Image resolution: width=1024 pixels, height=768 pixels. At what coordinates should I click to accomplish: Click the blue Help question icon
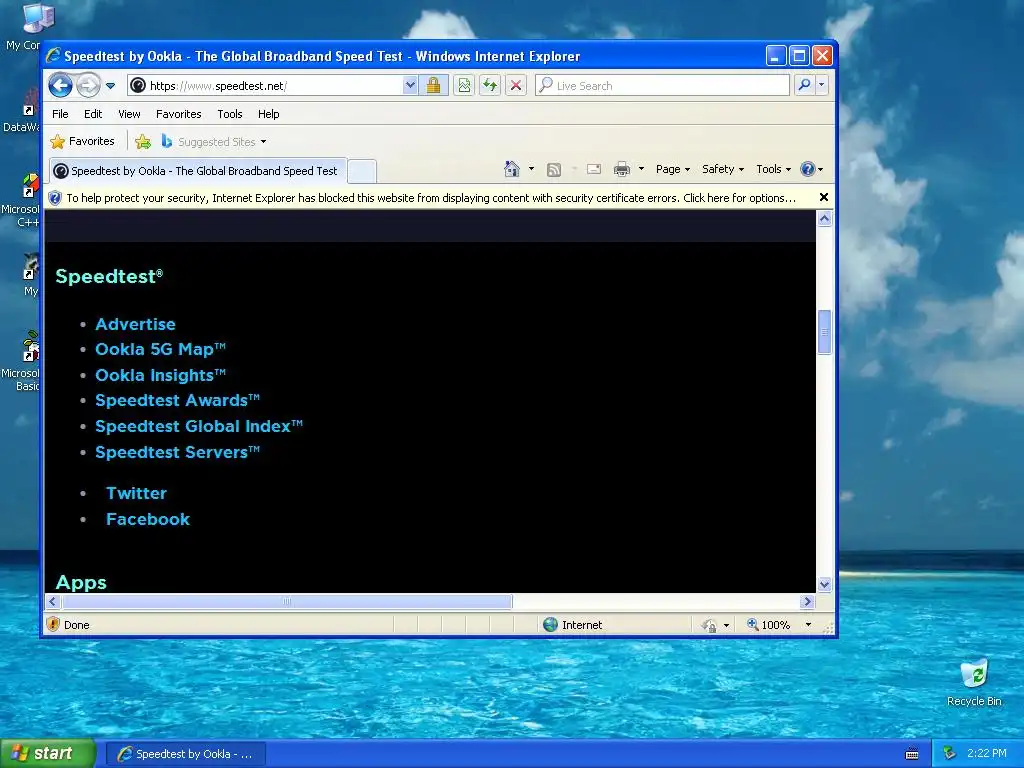click(x=808, y=169)
